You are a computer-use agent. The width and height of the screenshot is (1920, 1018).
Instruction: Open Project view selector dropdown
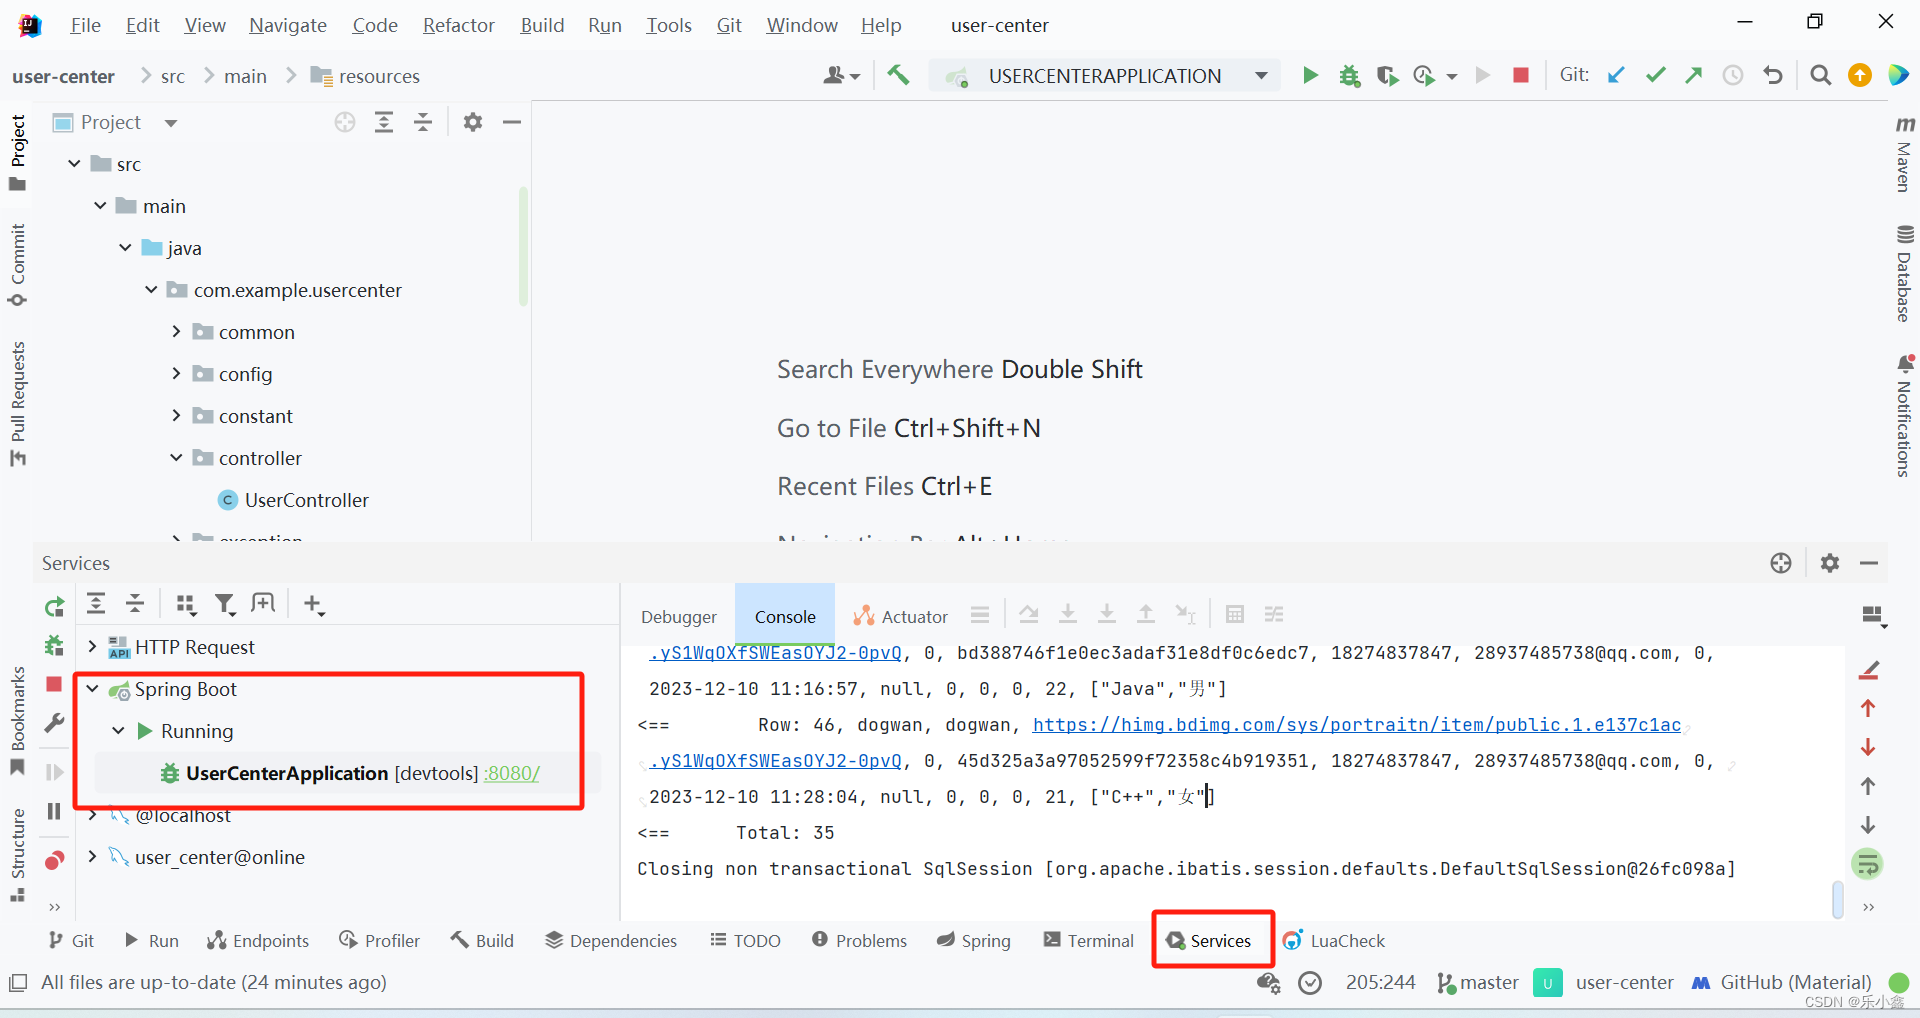(170, 123)
